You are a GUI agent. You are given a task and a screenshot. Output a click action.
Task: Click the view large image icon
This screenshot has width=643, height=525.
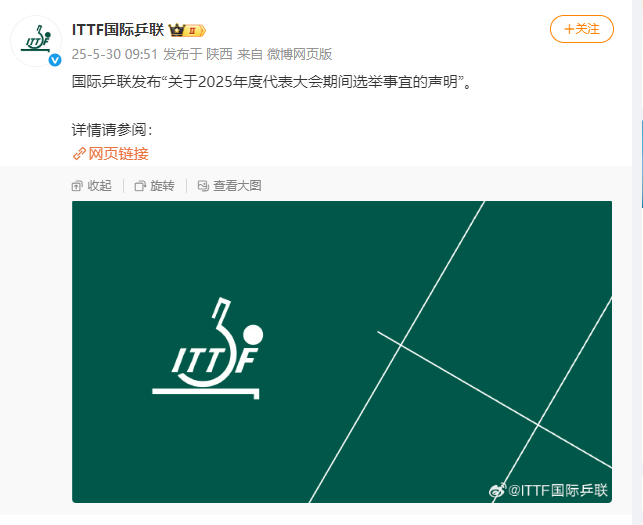pyautogui.click(x=203, y=186)
